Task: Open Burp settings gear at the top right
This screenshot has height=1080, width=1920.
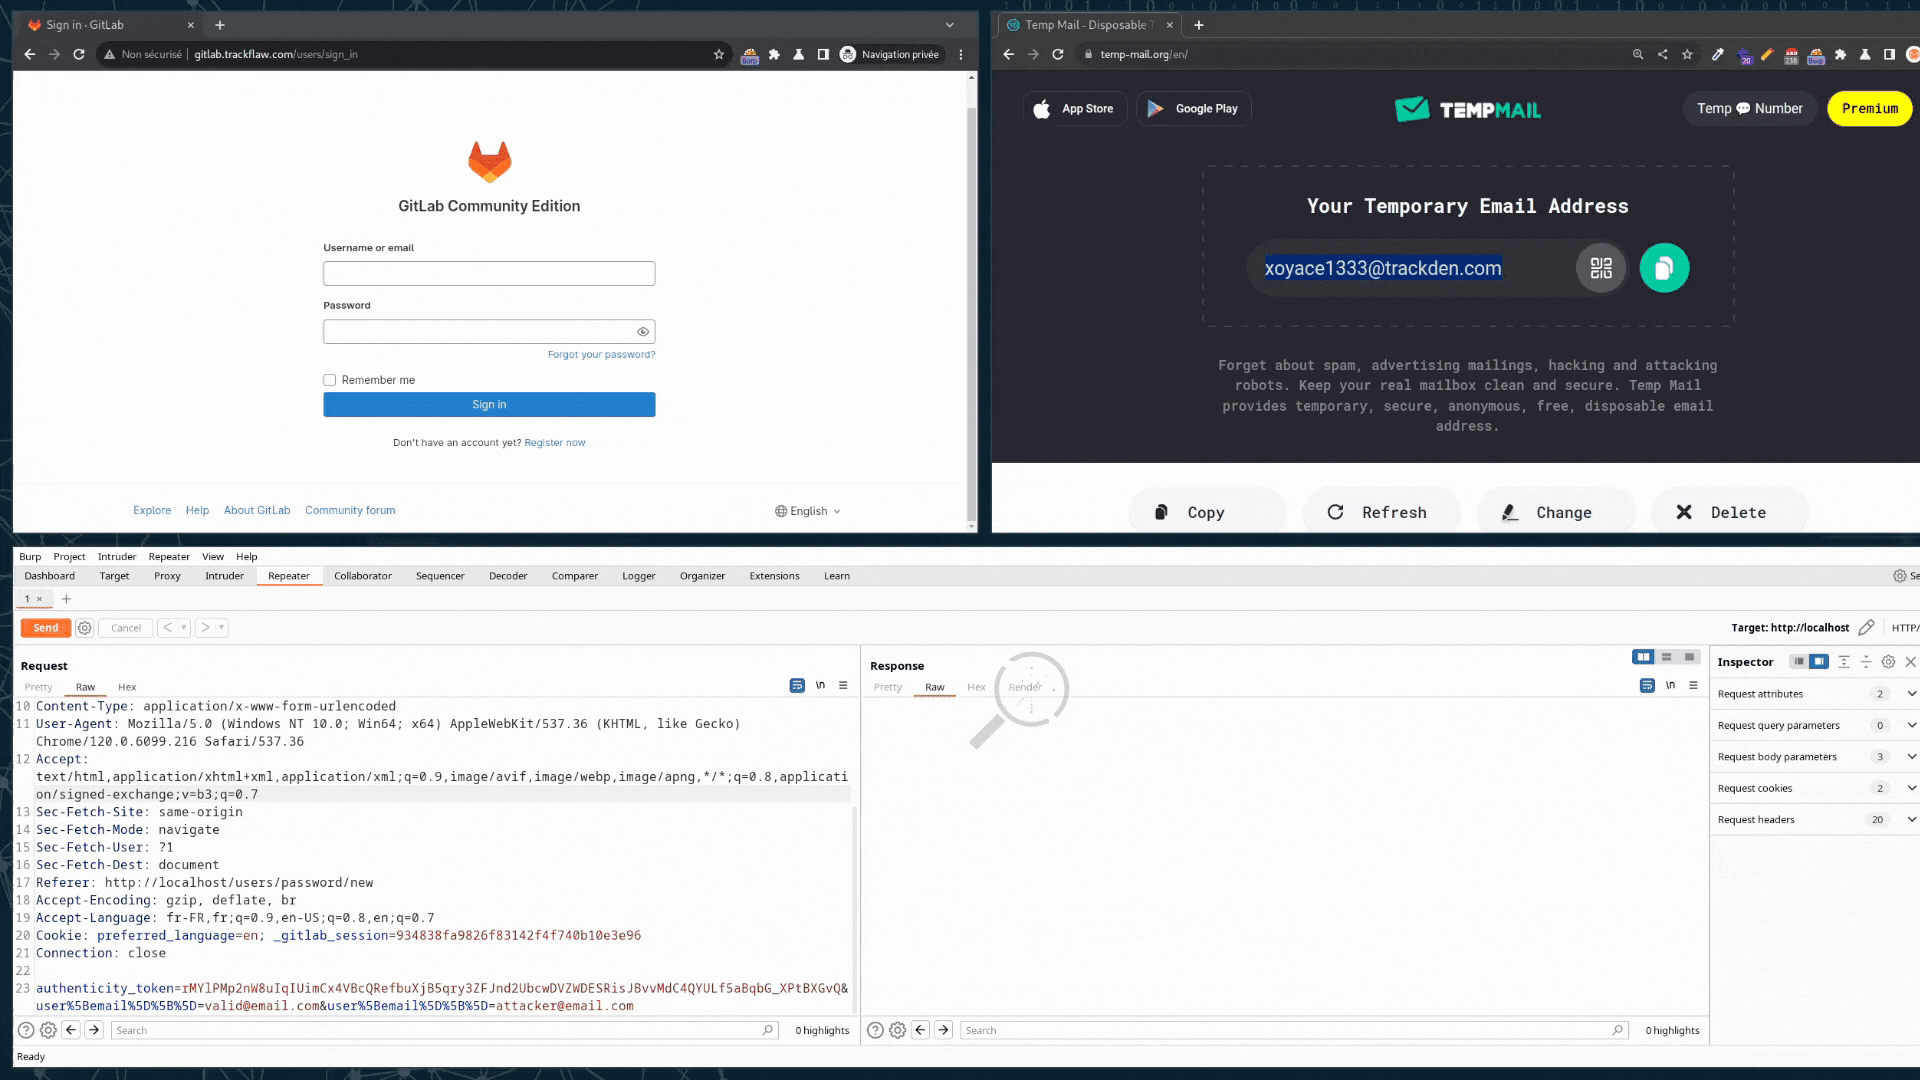Action: [x=1899, y=576]
